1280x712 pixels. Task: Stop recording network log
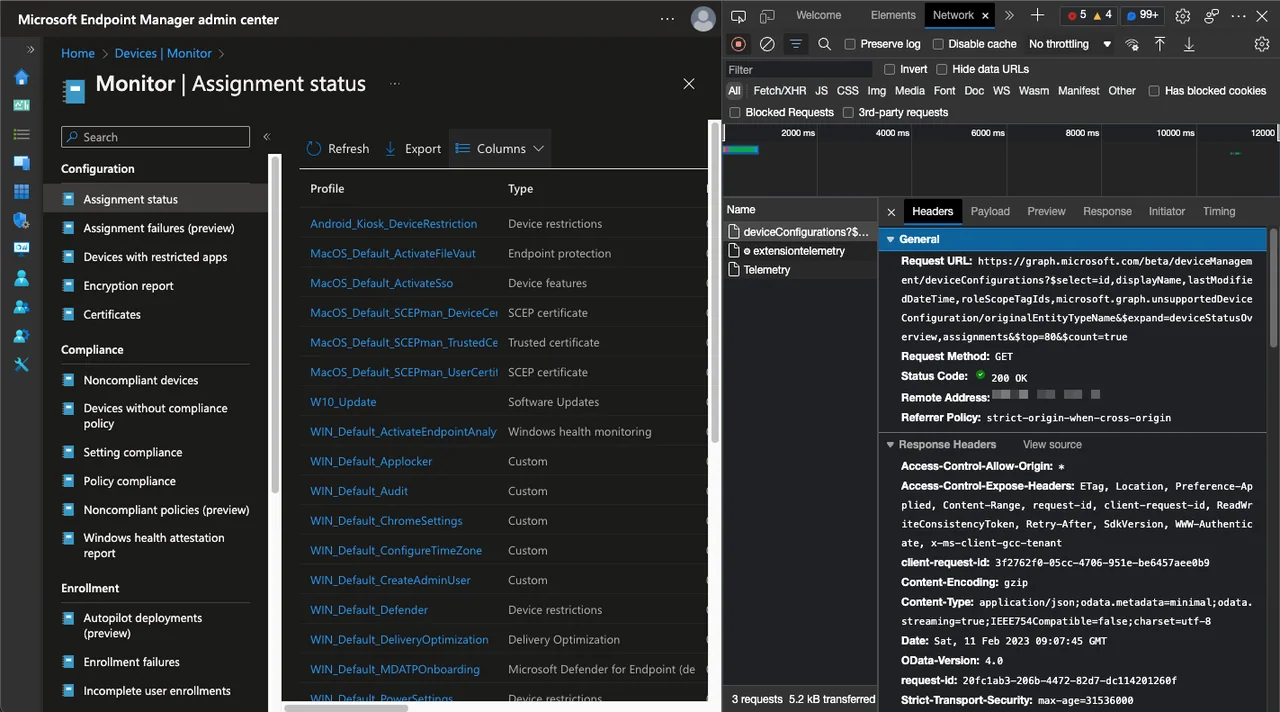(738, 44)
